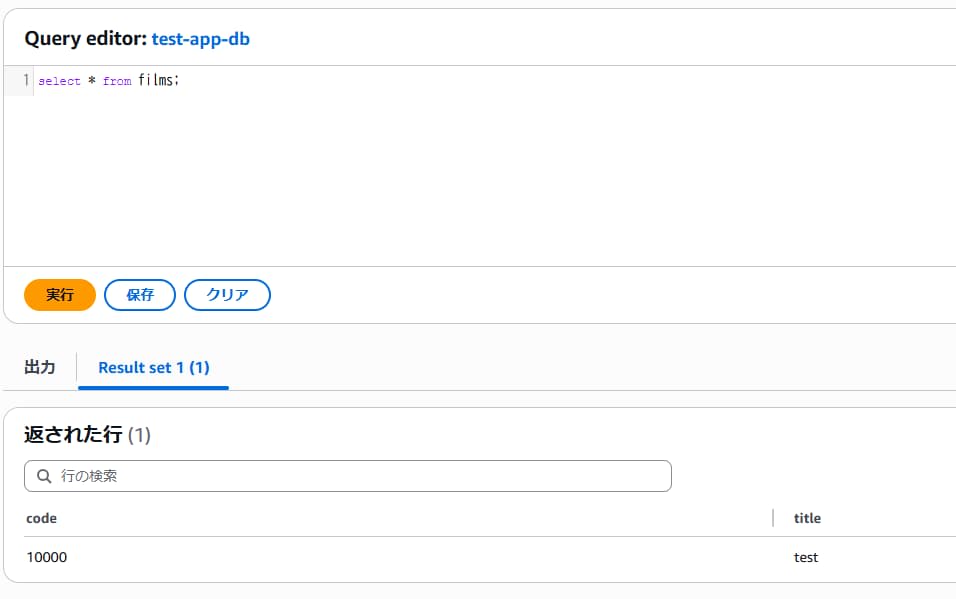Click the magnifier icon in row search
This screenshot has height=599, width=956.
tap(44, 476)
